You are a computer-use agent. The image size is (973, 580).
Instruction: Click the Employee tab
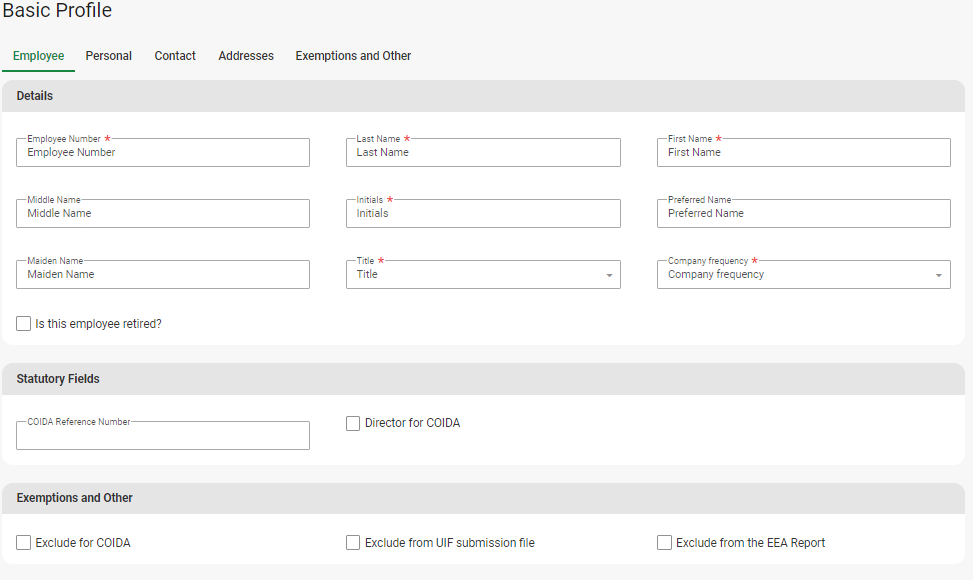pos(38,56)
